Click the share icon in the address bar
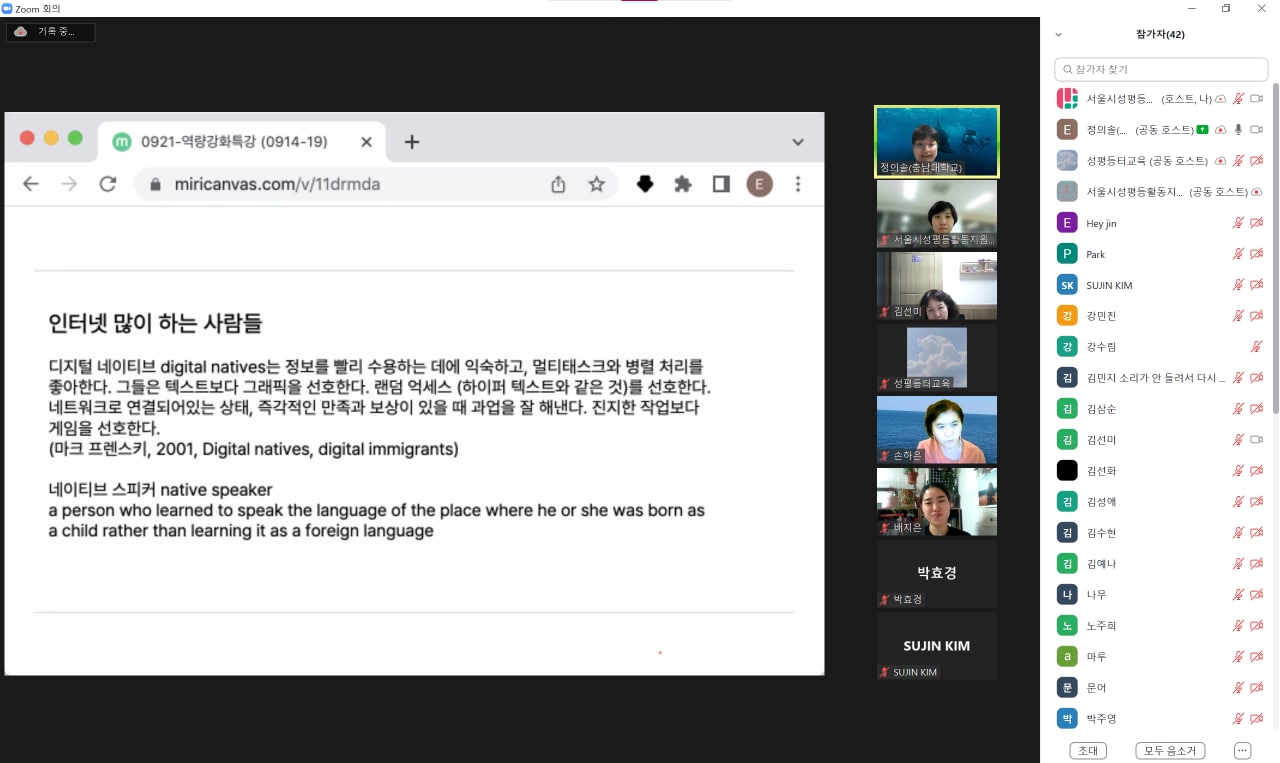This screenshot has width=1280, height=763. click(x=559, y=184)
